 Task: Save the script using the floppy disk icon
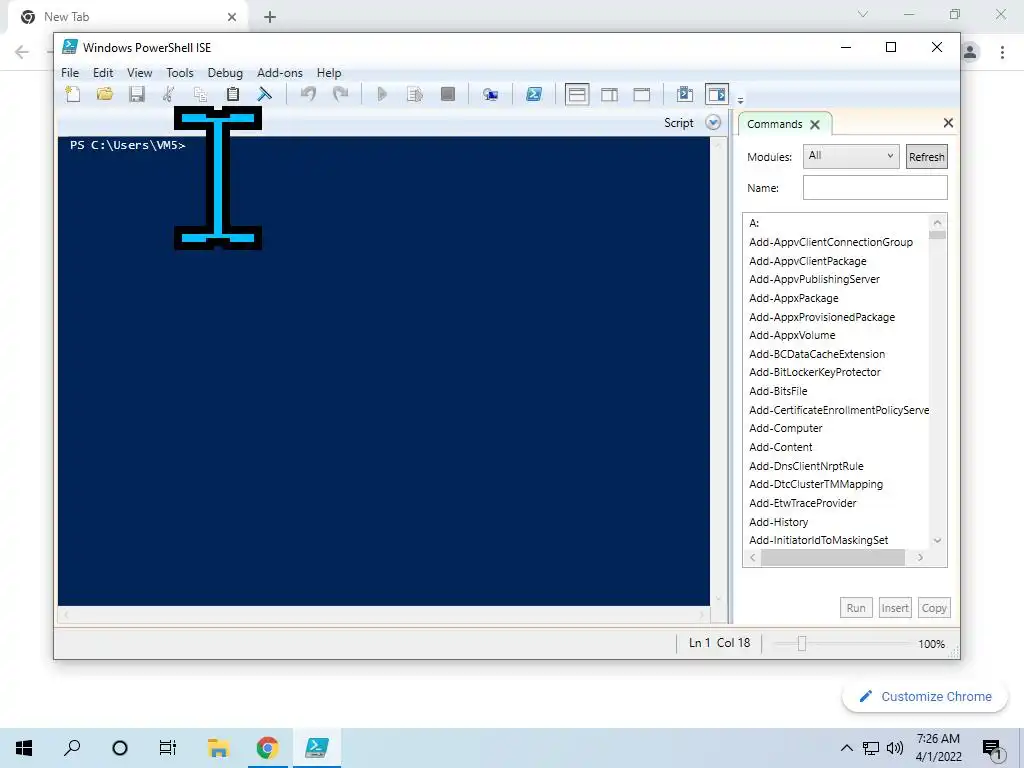tap(136, 94)
